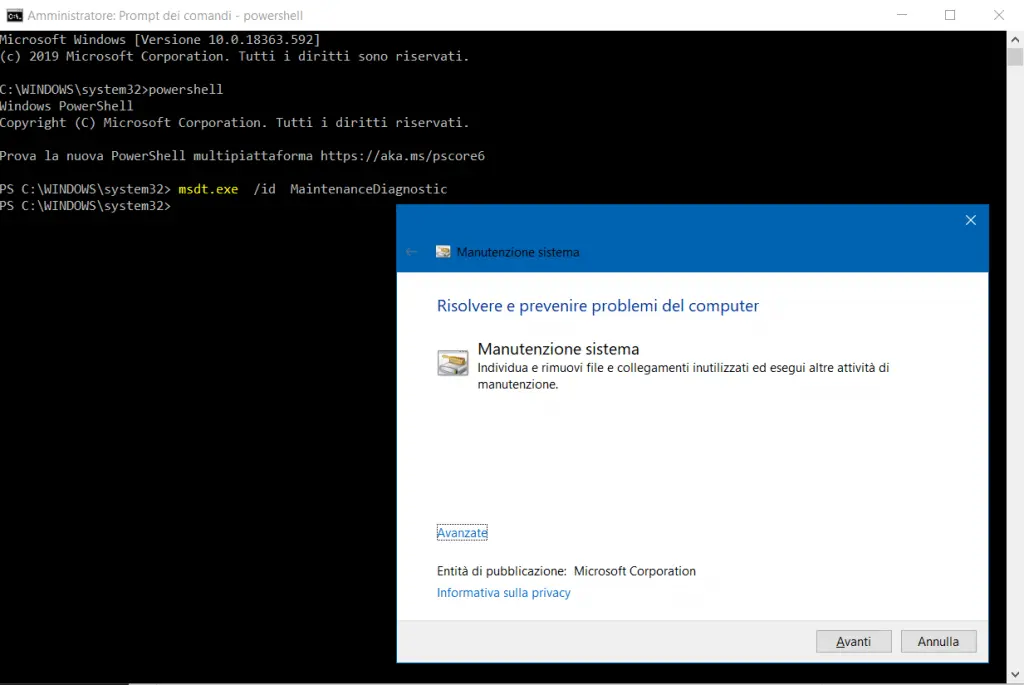Screen dimensions: 1024x685
Task: Click scroll down arrow in console scrollbar
Action: [1015, 675]
